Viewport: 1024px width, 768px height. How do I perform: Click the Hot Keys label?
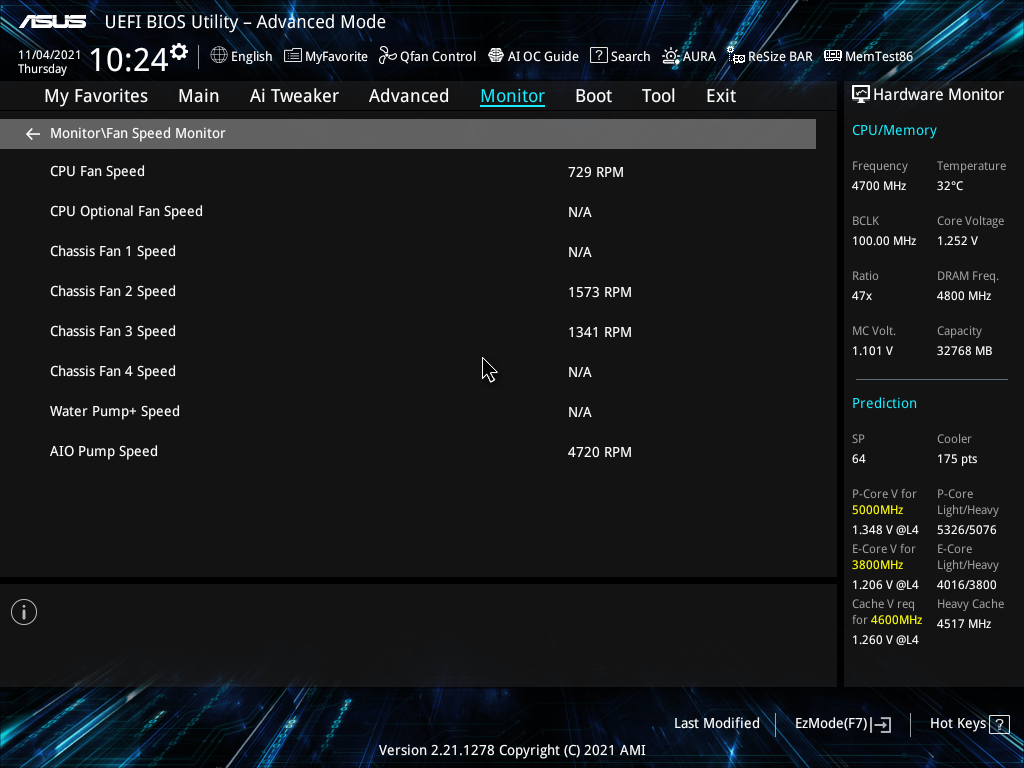click(x=957, y=723)
